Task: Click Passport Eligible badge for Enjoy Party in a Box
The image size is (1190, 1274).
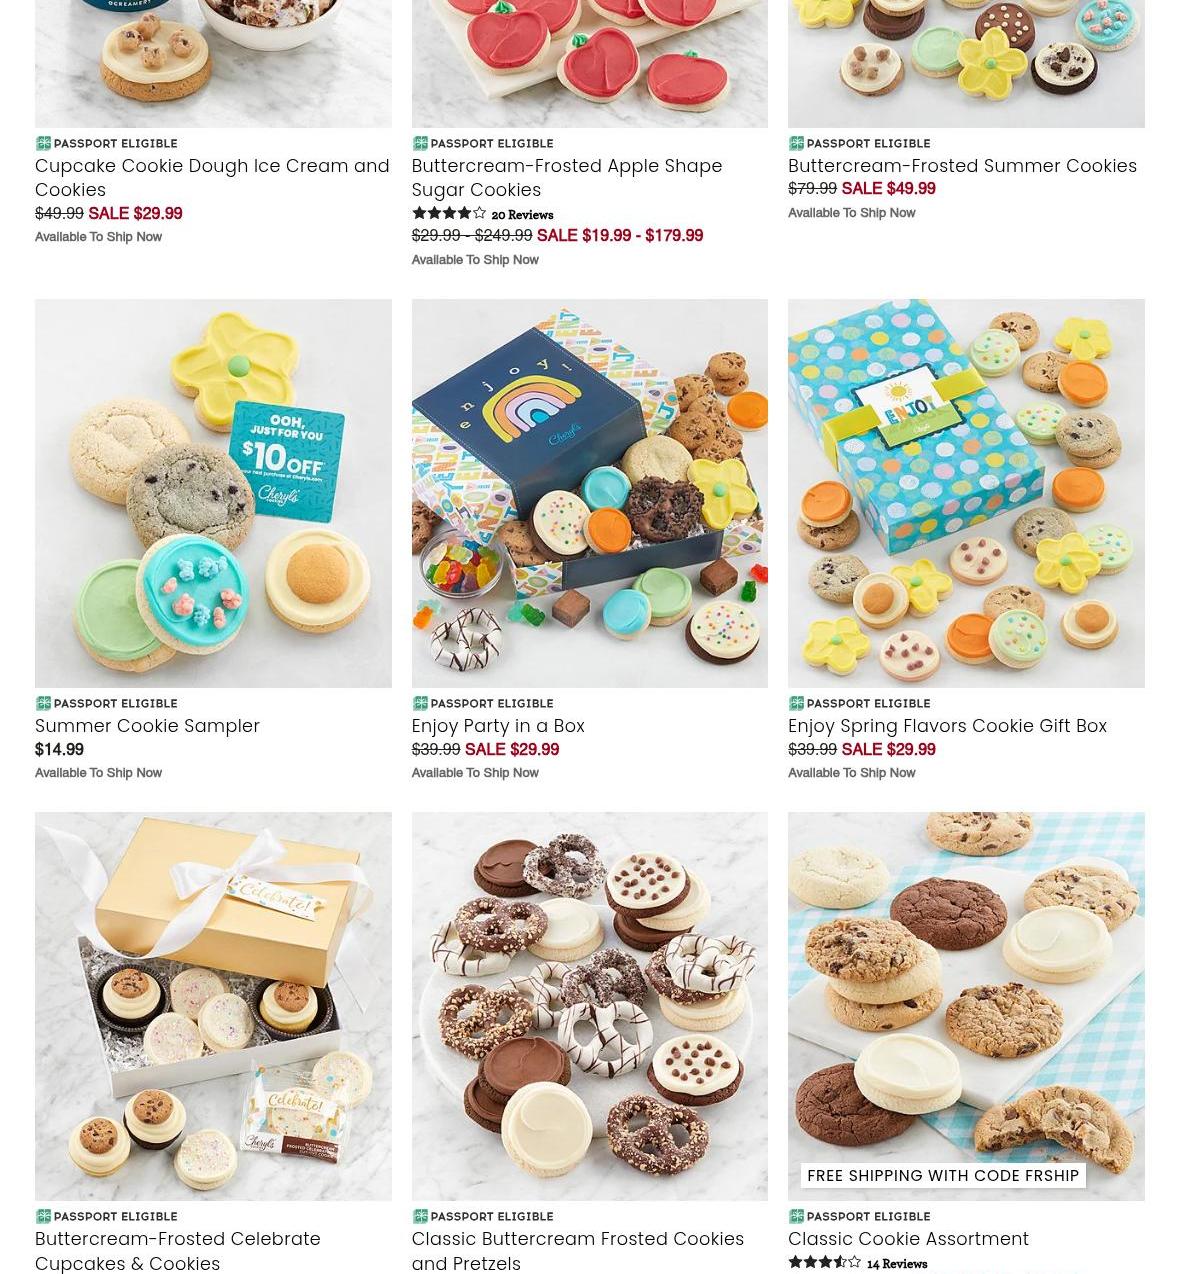Action: click(482, 703)
